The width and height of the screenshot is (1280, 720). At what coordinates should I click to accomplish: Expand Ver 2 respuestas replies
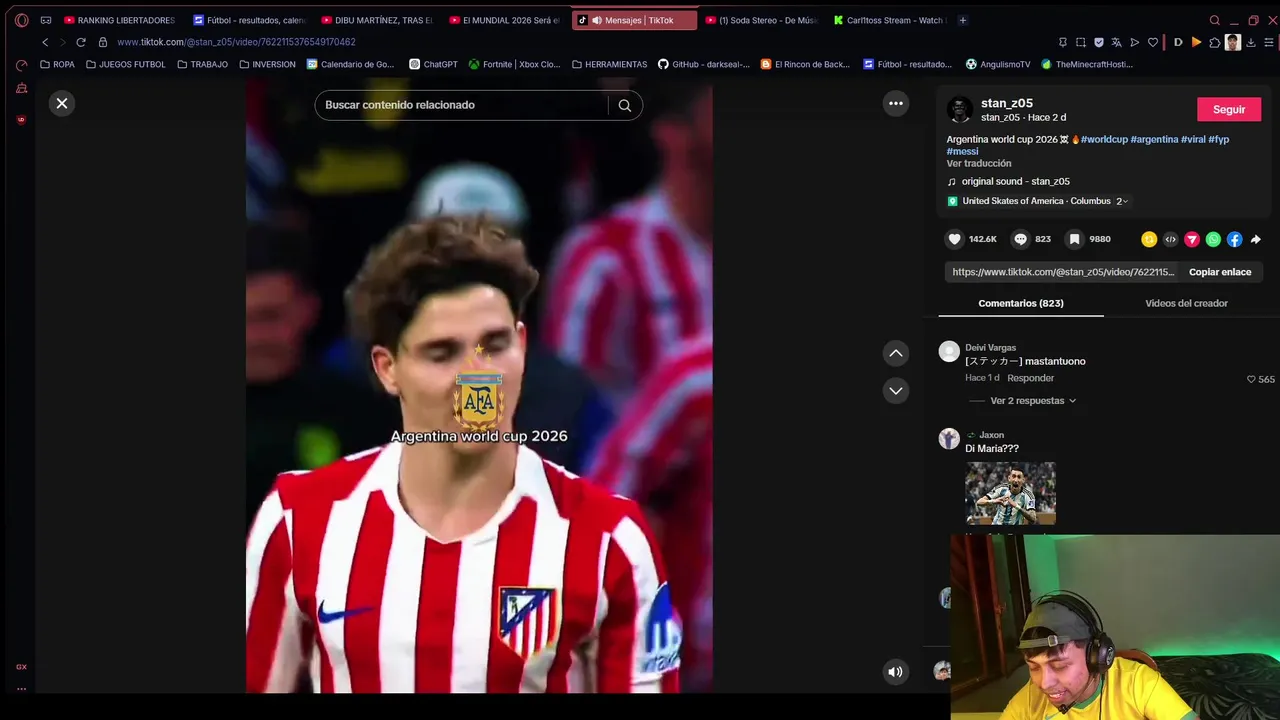tap(1033, 401)
